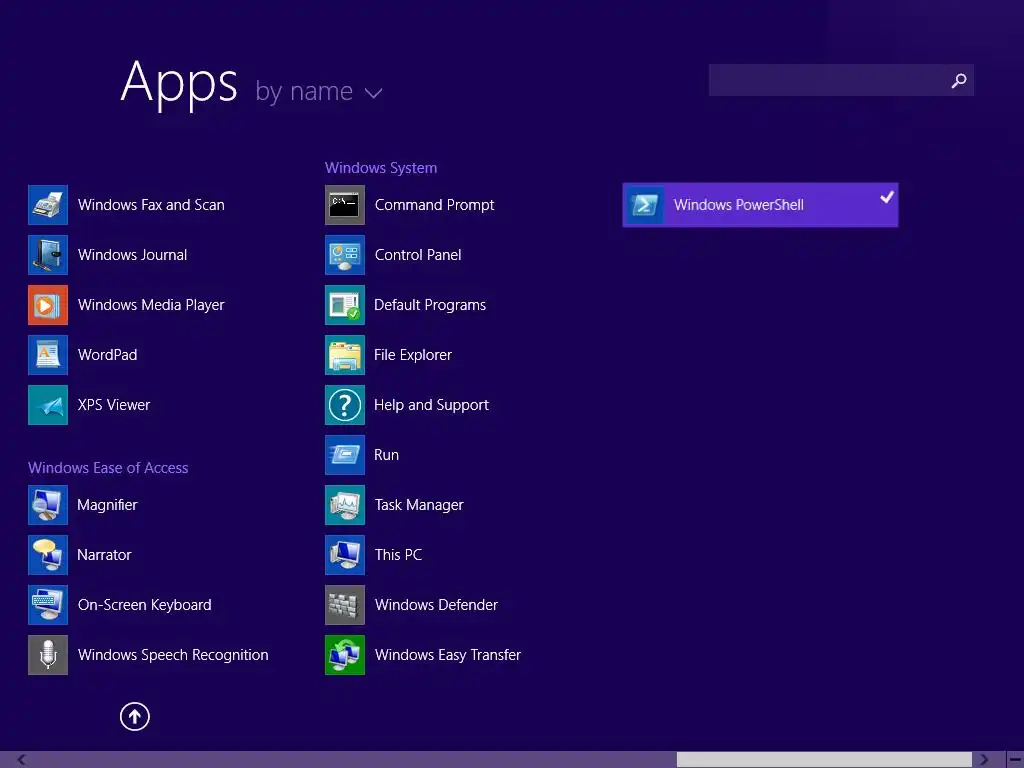This screenshot has height=768, width=1024.
Task: Open the Narrator icon
Action: coord(48,554)
